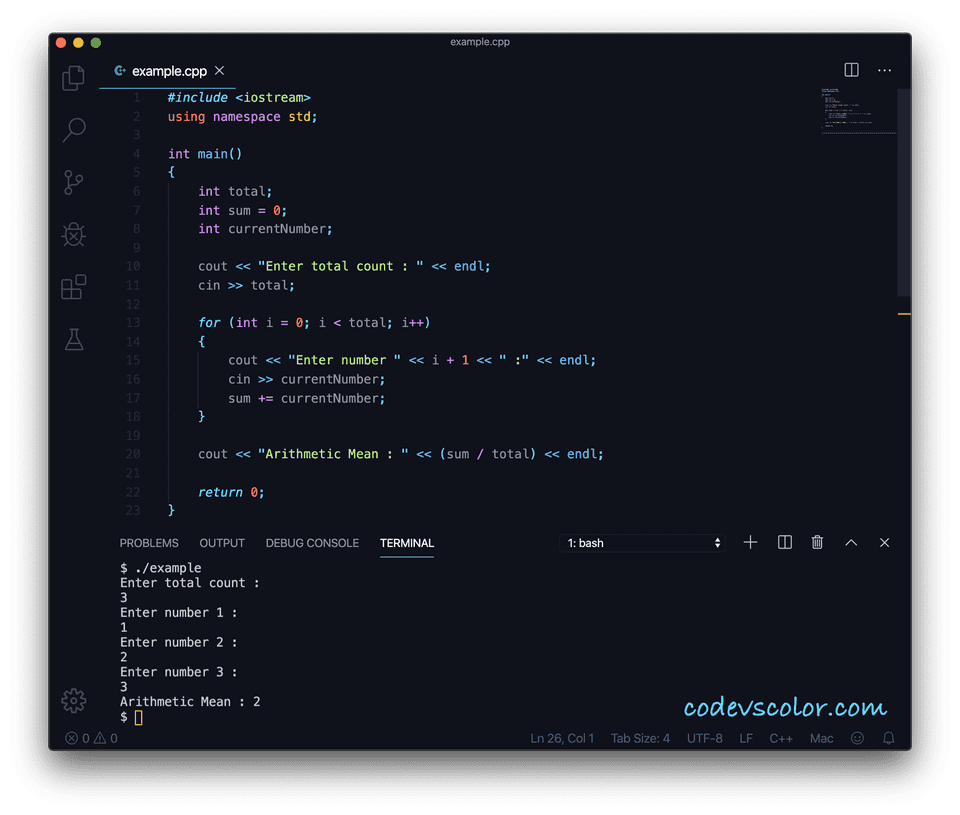Select the Testing flask icon

click(73, 338)
